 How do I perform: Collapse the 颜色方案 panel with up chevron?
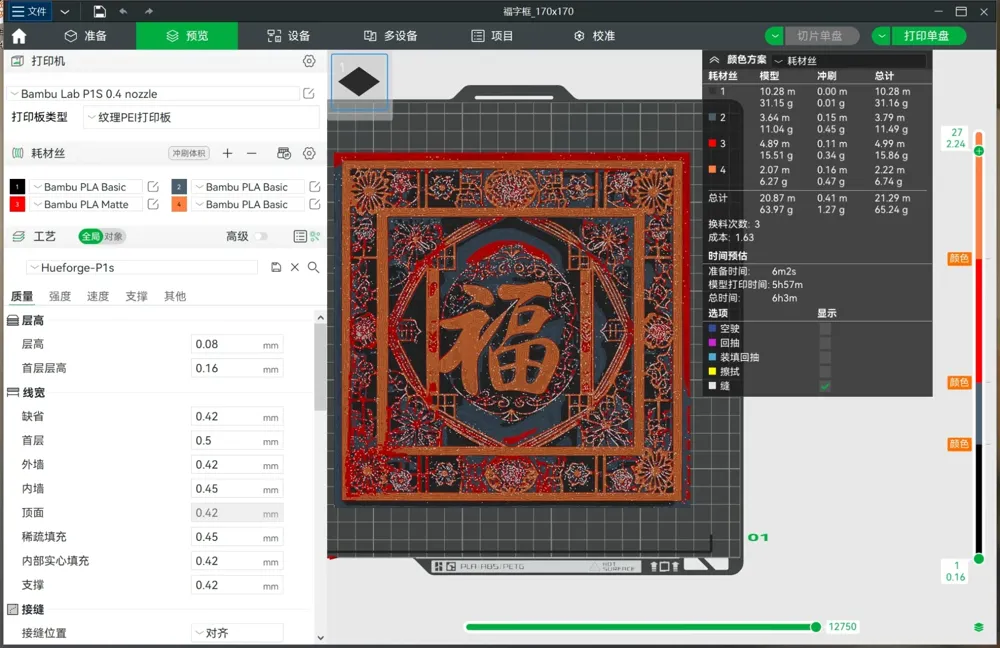714,60
